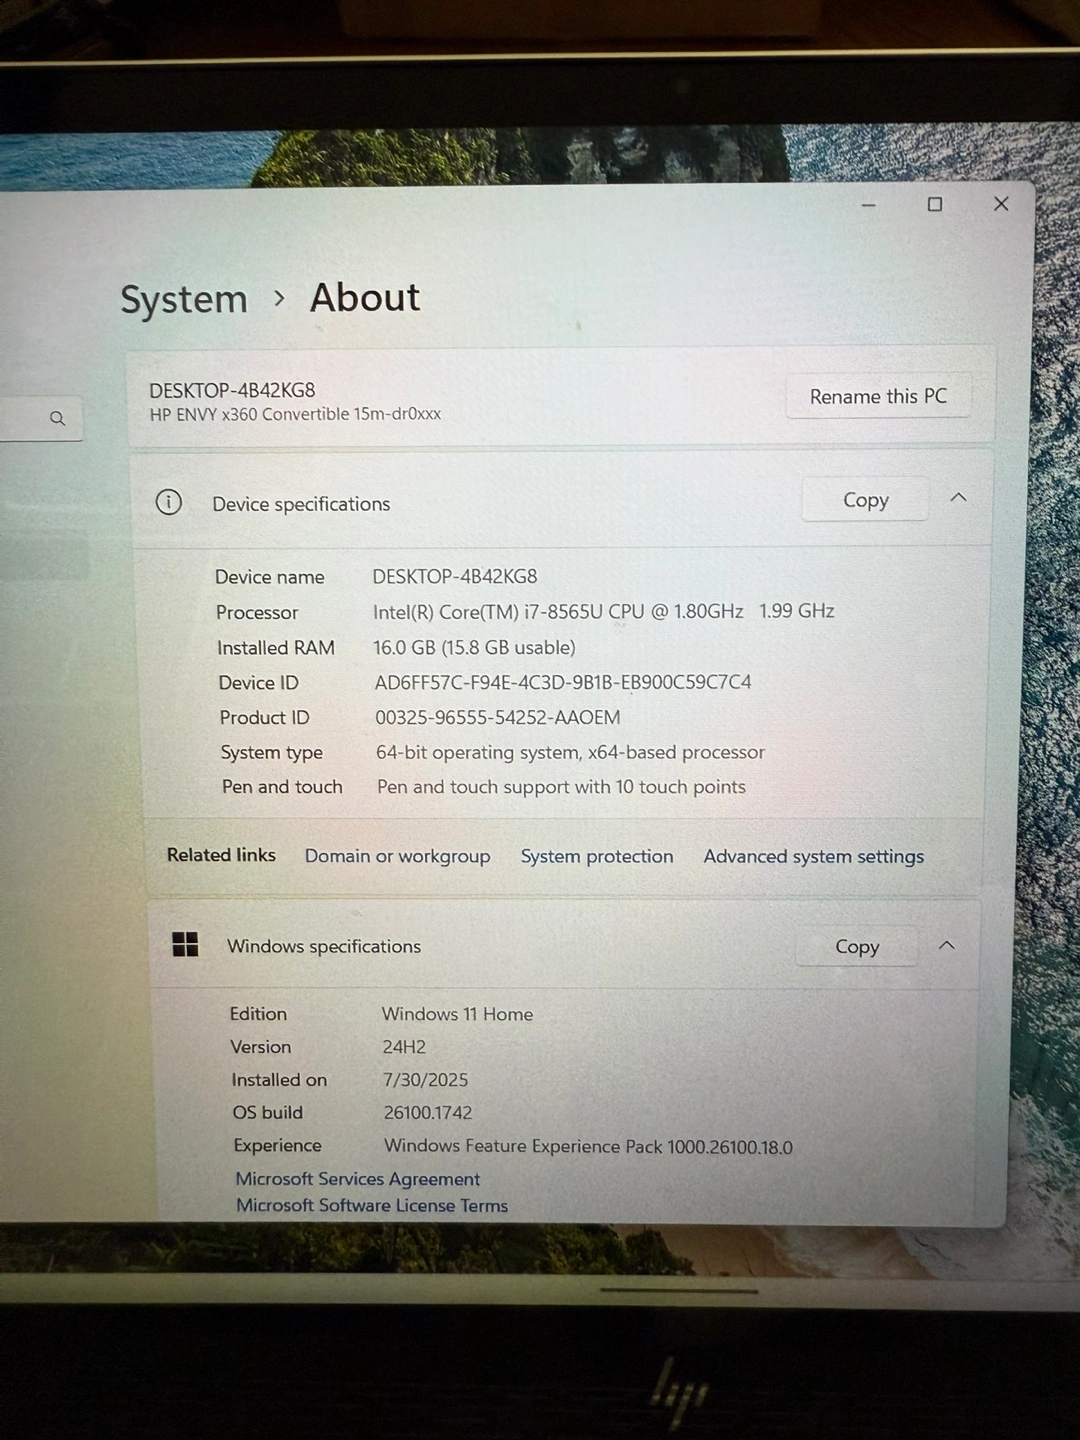The image size is (1080, 1440).
Task: Click the sidebar search input field
Action: point(40,418)
